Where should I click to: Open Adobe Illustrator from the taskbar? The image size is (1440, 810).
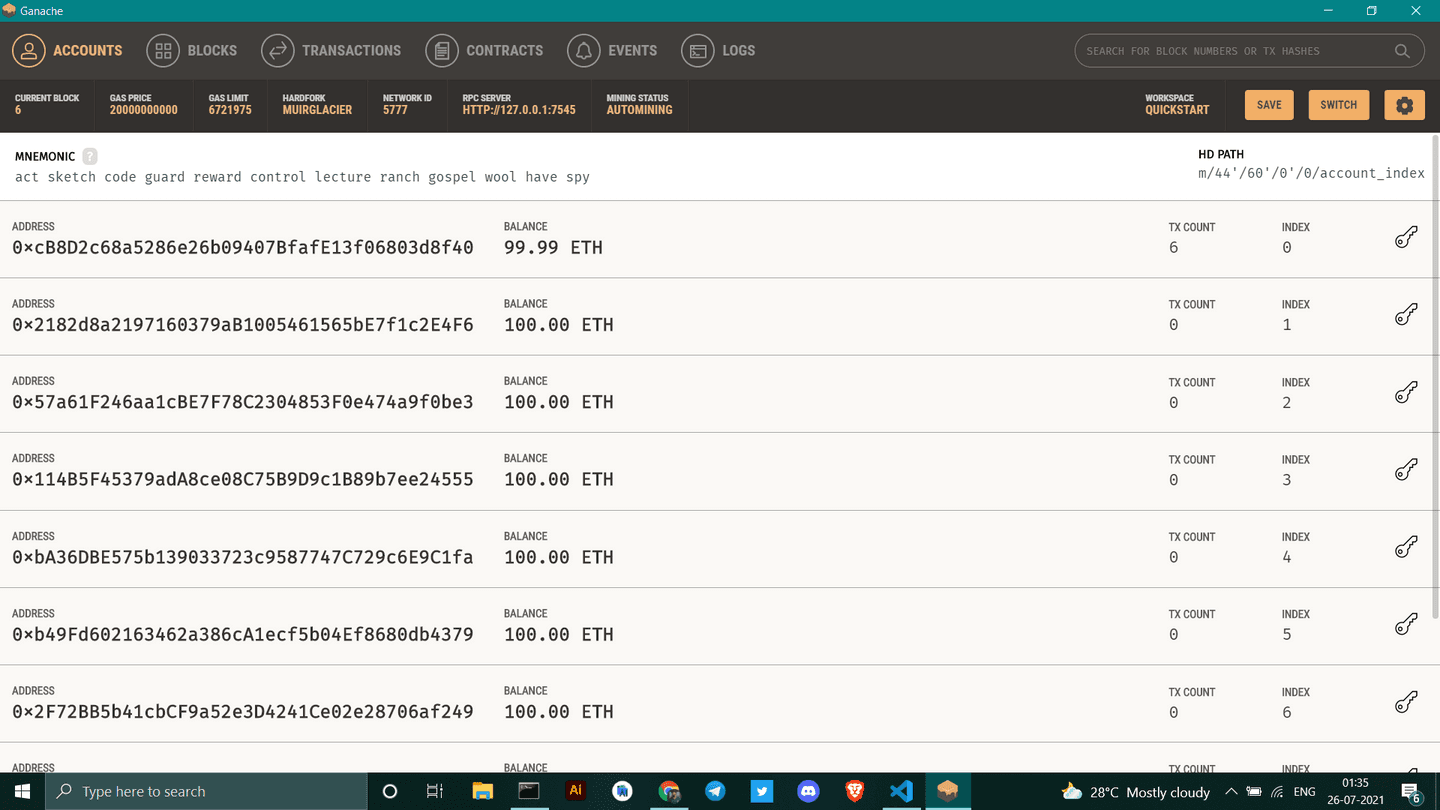[575, 791]
